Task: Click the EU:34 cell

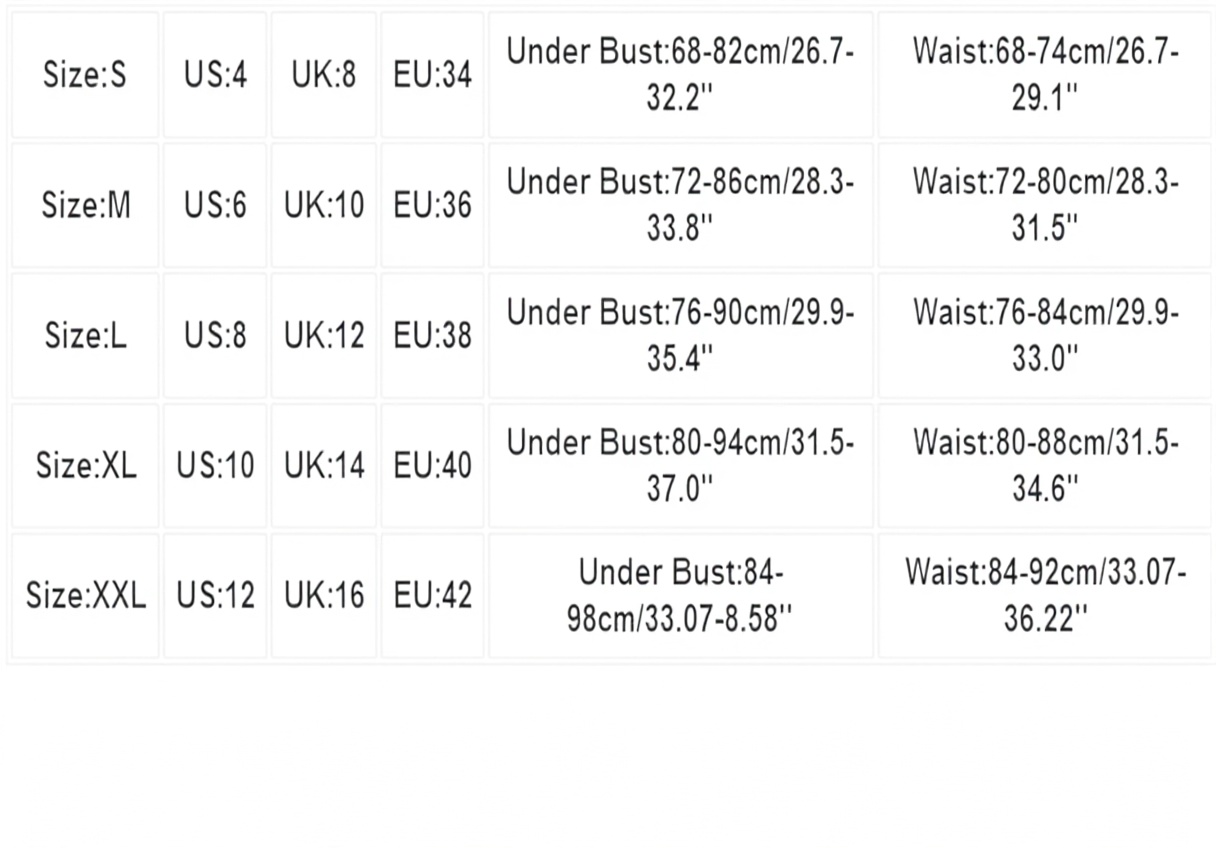Action: [x=432, y=75]
